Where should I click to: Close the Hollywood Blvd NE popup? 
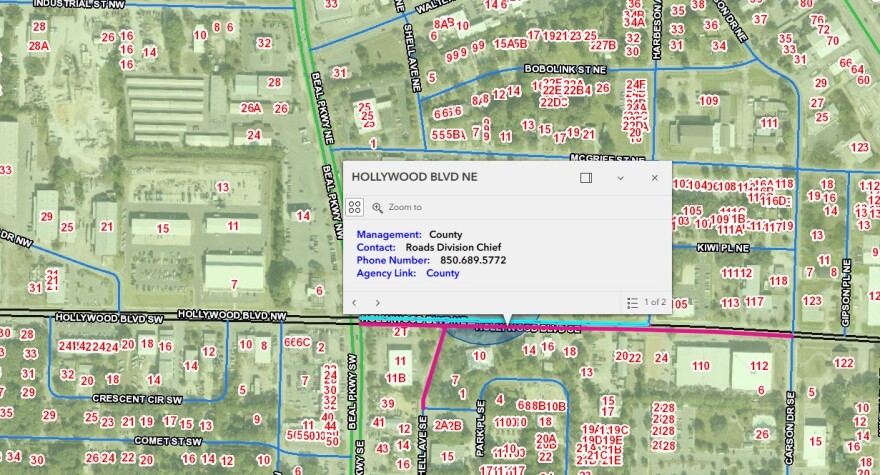(x=654, y=178)
